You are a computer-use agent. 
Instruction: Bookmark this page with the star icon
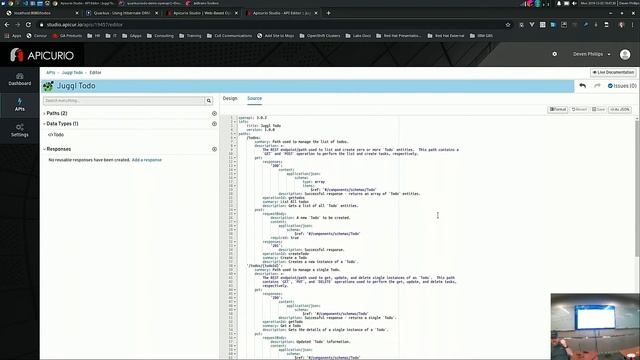pos(508,24)
